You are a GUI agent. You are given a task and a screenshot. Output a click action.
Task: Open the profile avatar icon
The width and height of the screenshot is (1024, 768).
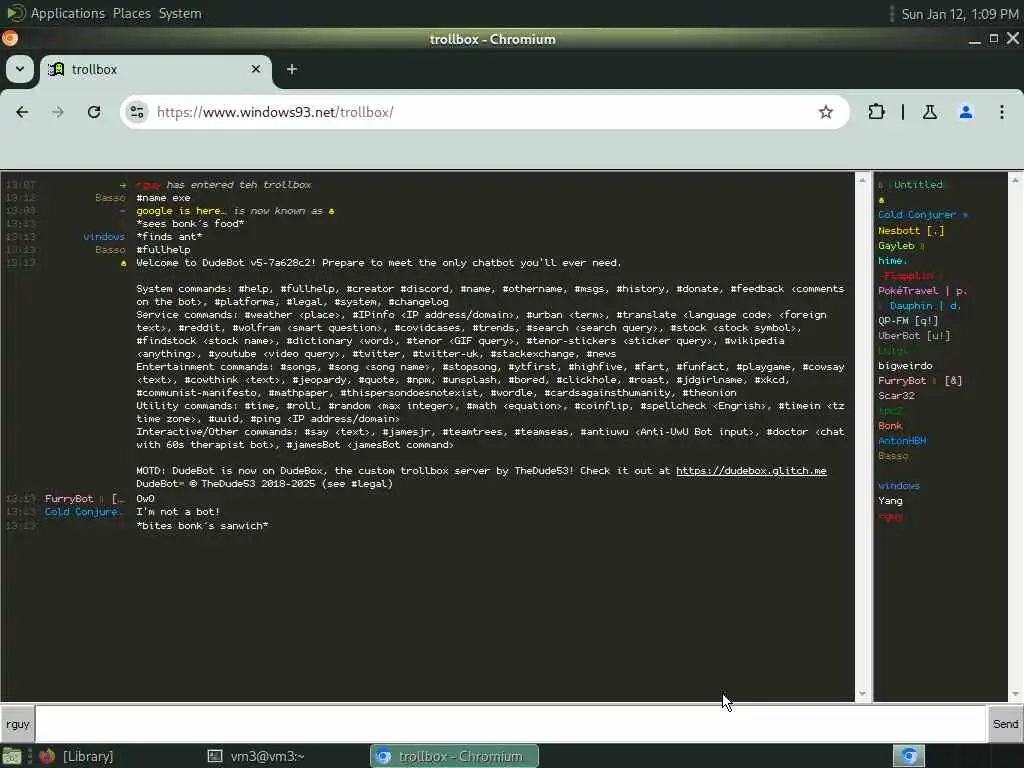965,112
